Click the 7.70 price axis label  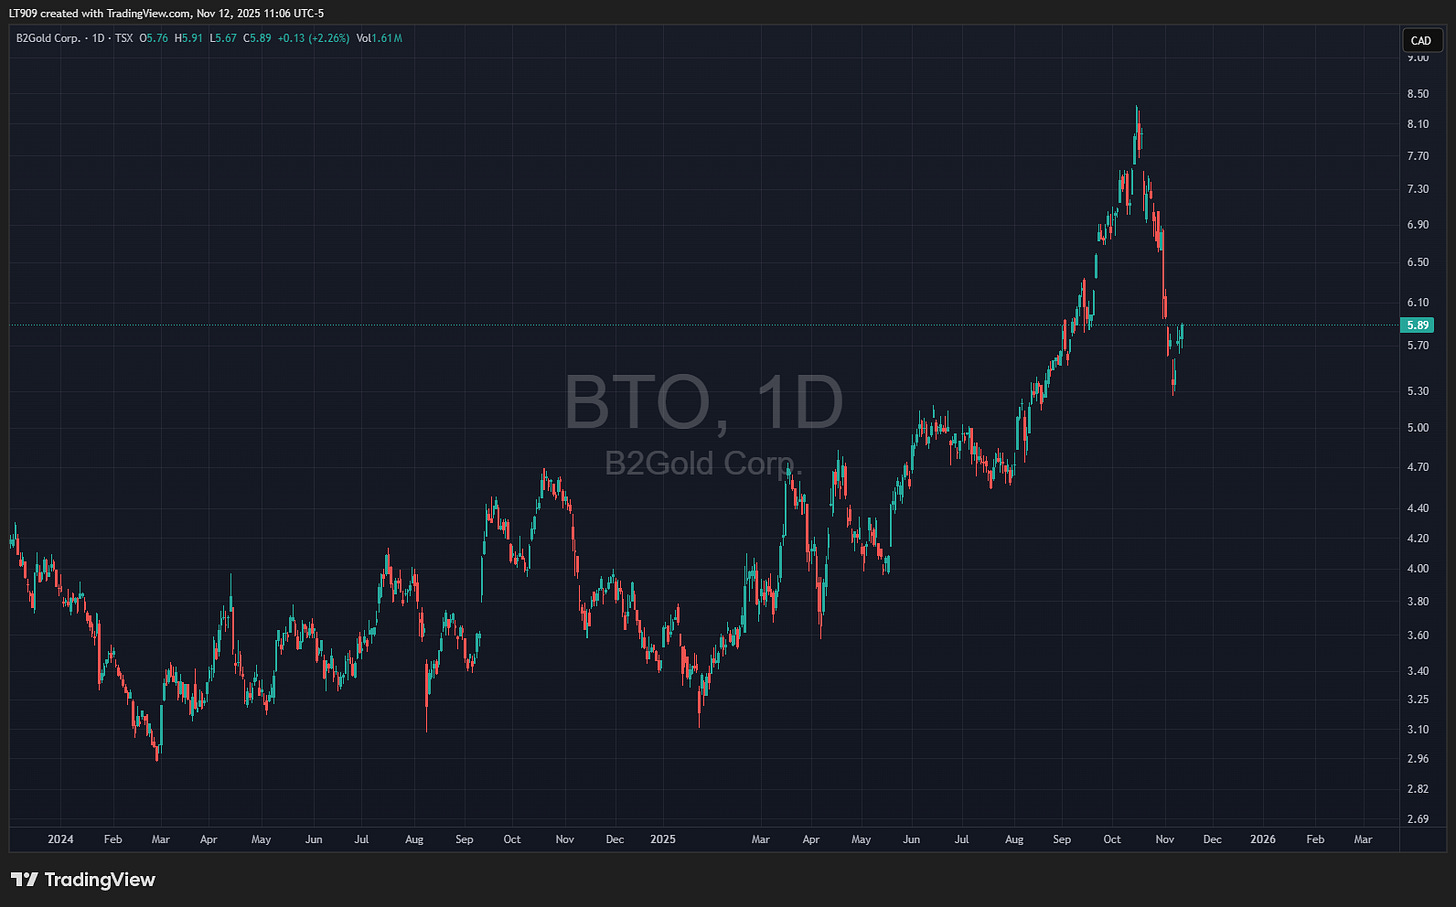1417,156
